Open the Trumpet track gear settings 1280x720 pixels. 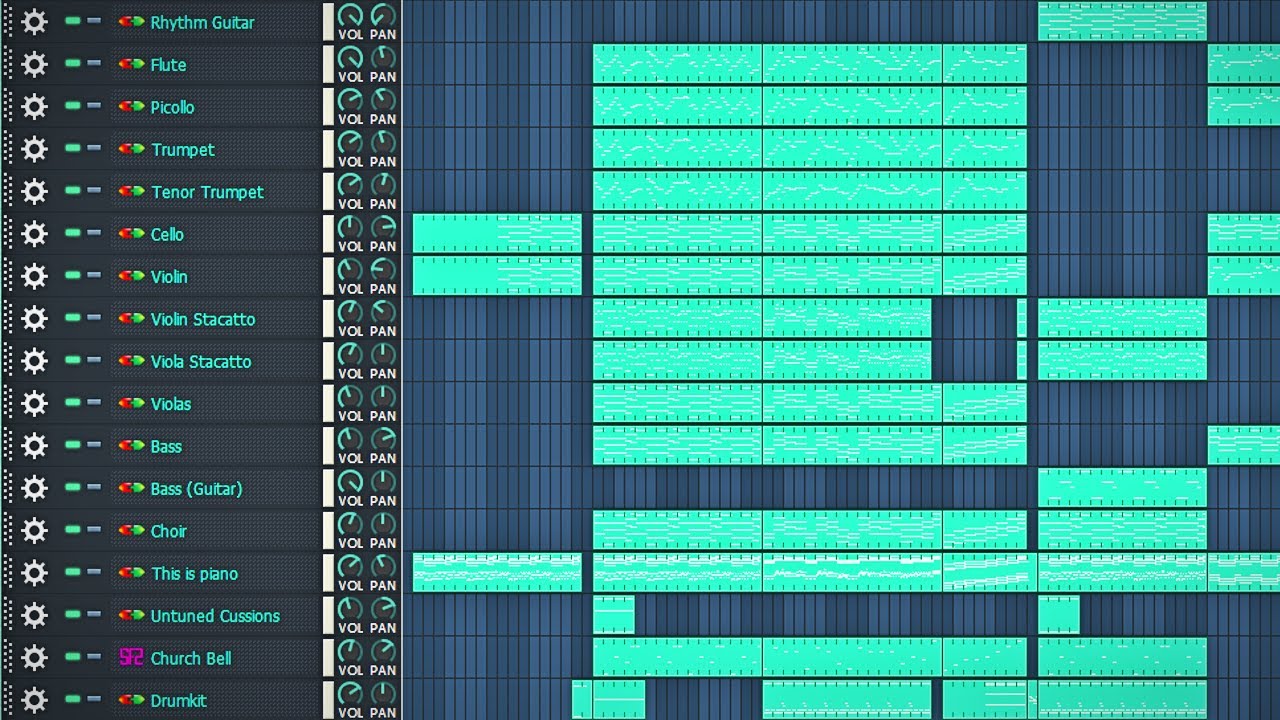34,149
